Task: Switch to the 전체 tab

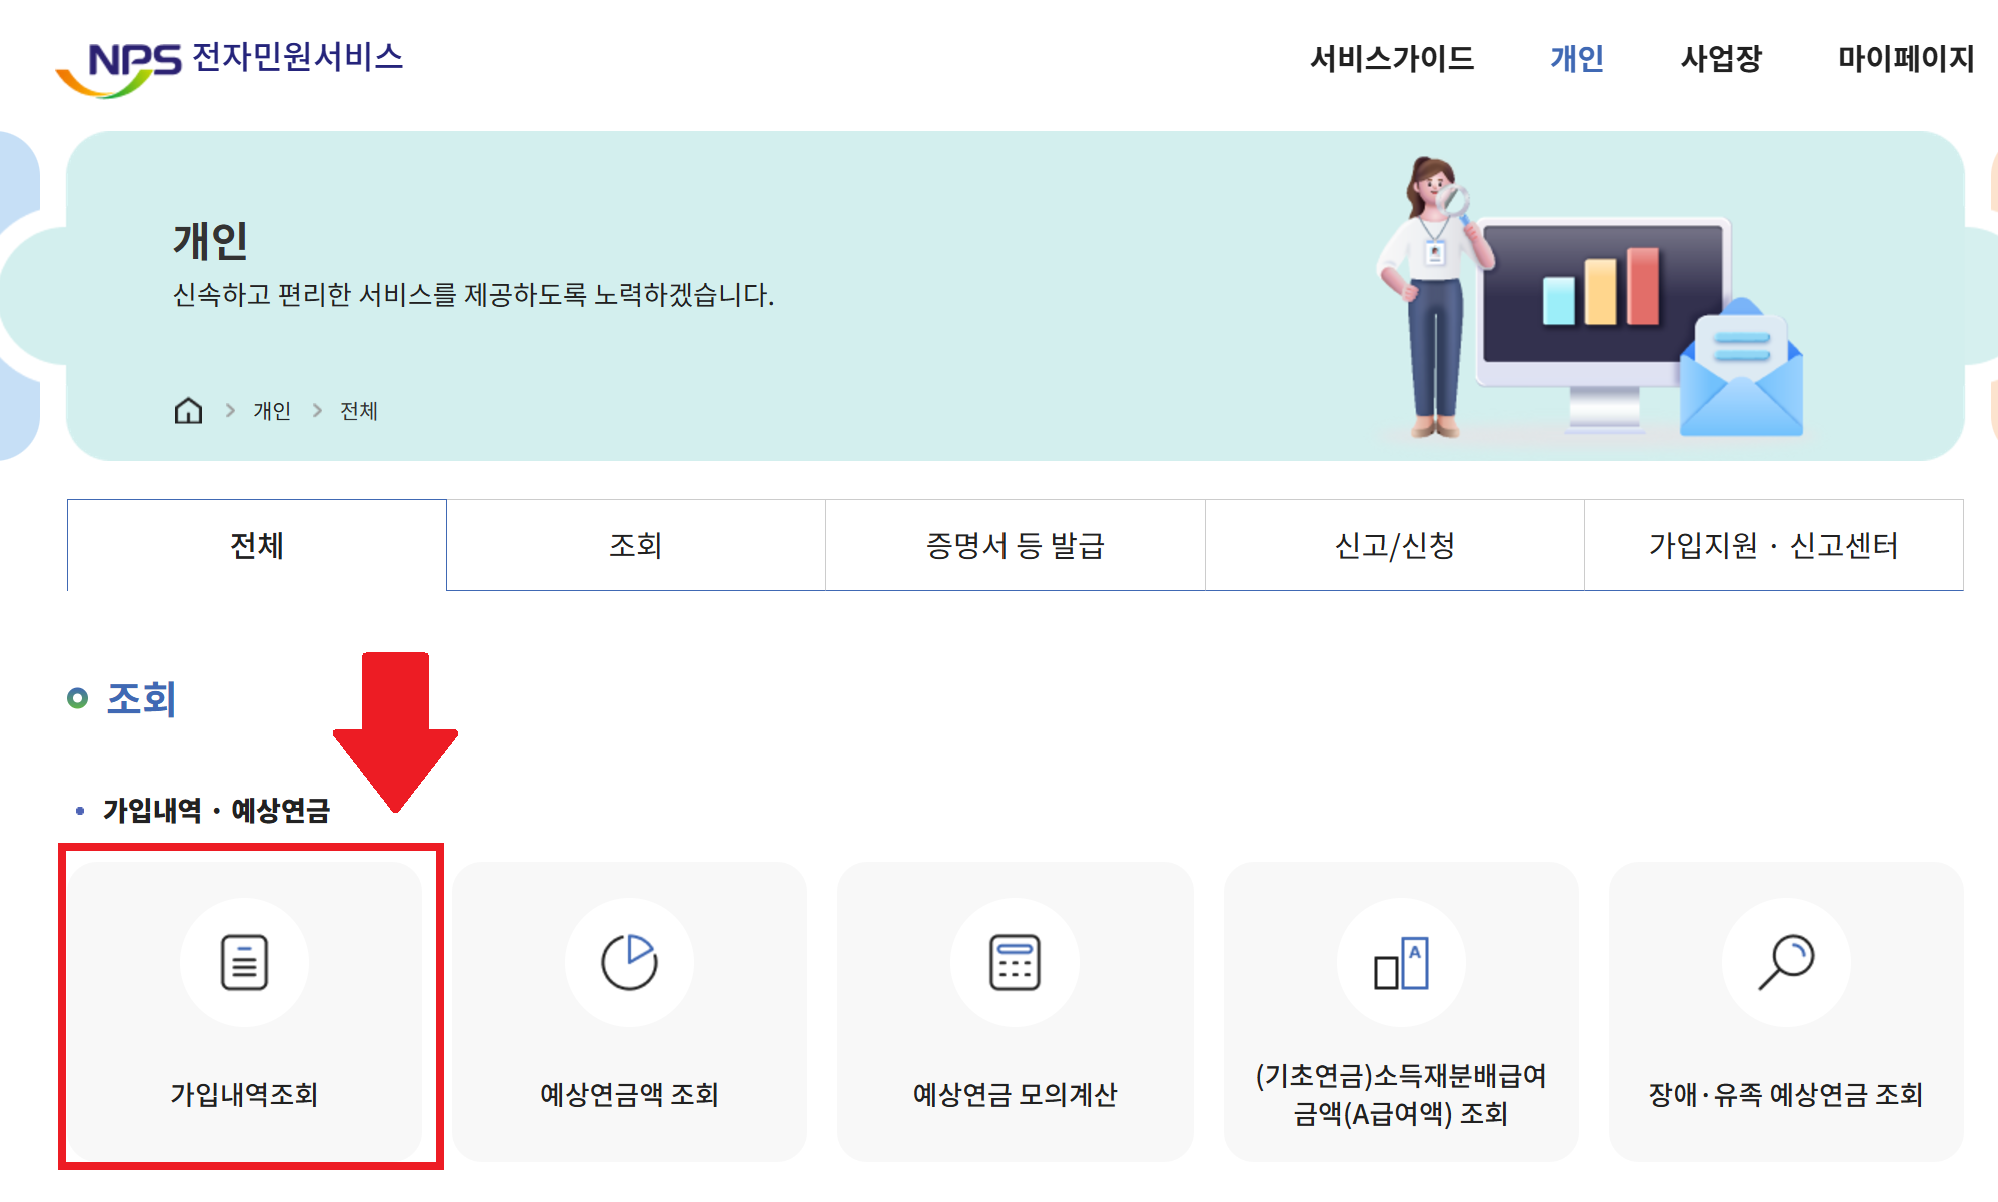Action: pyautogui.click(x=257, y=545)
